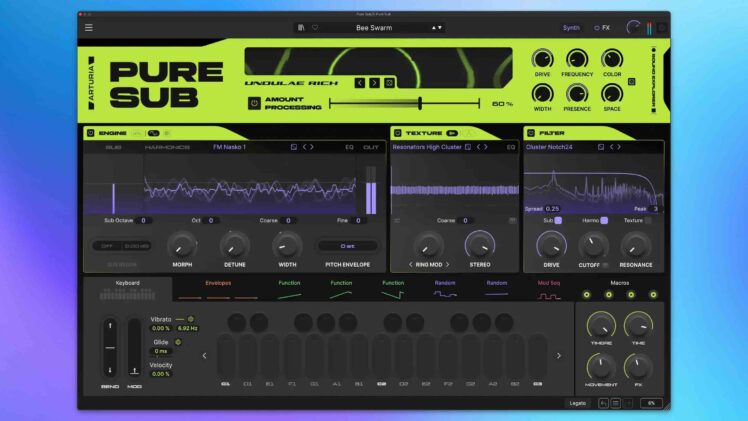
Task: Go to next engine after FM Nasko 1
Action: (x=312, y=147)
